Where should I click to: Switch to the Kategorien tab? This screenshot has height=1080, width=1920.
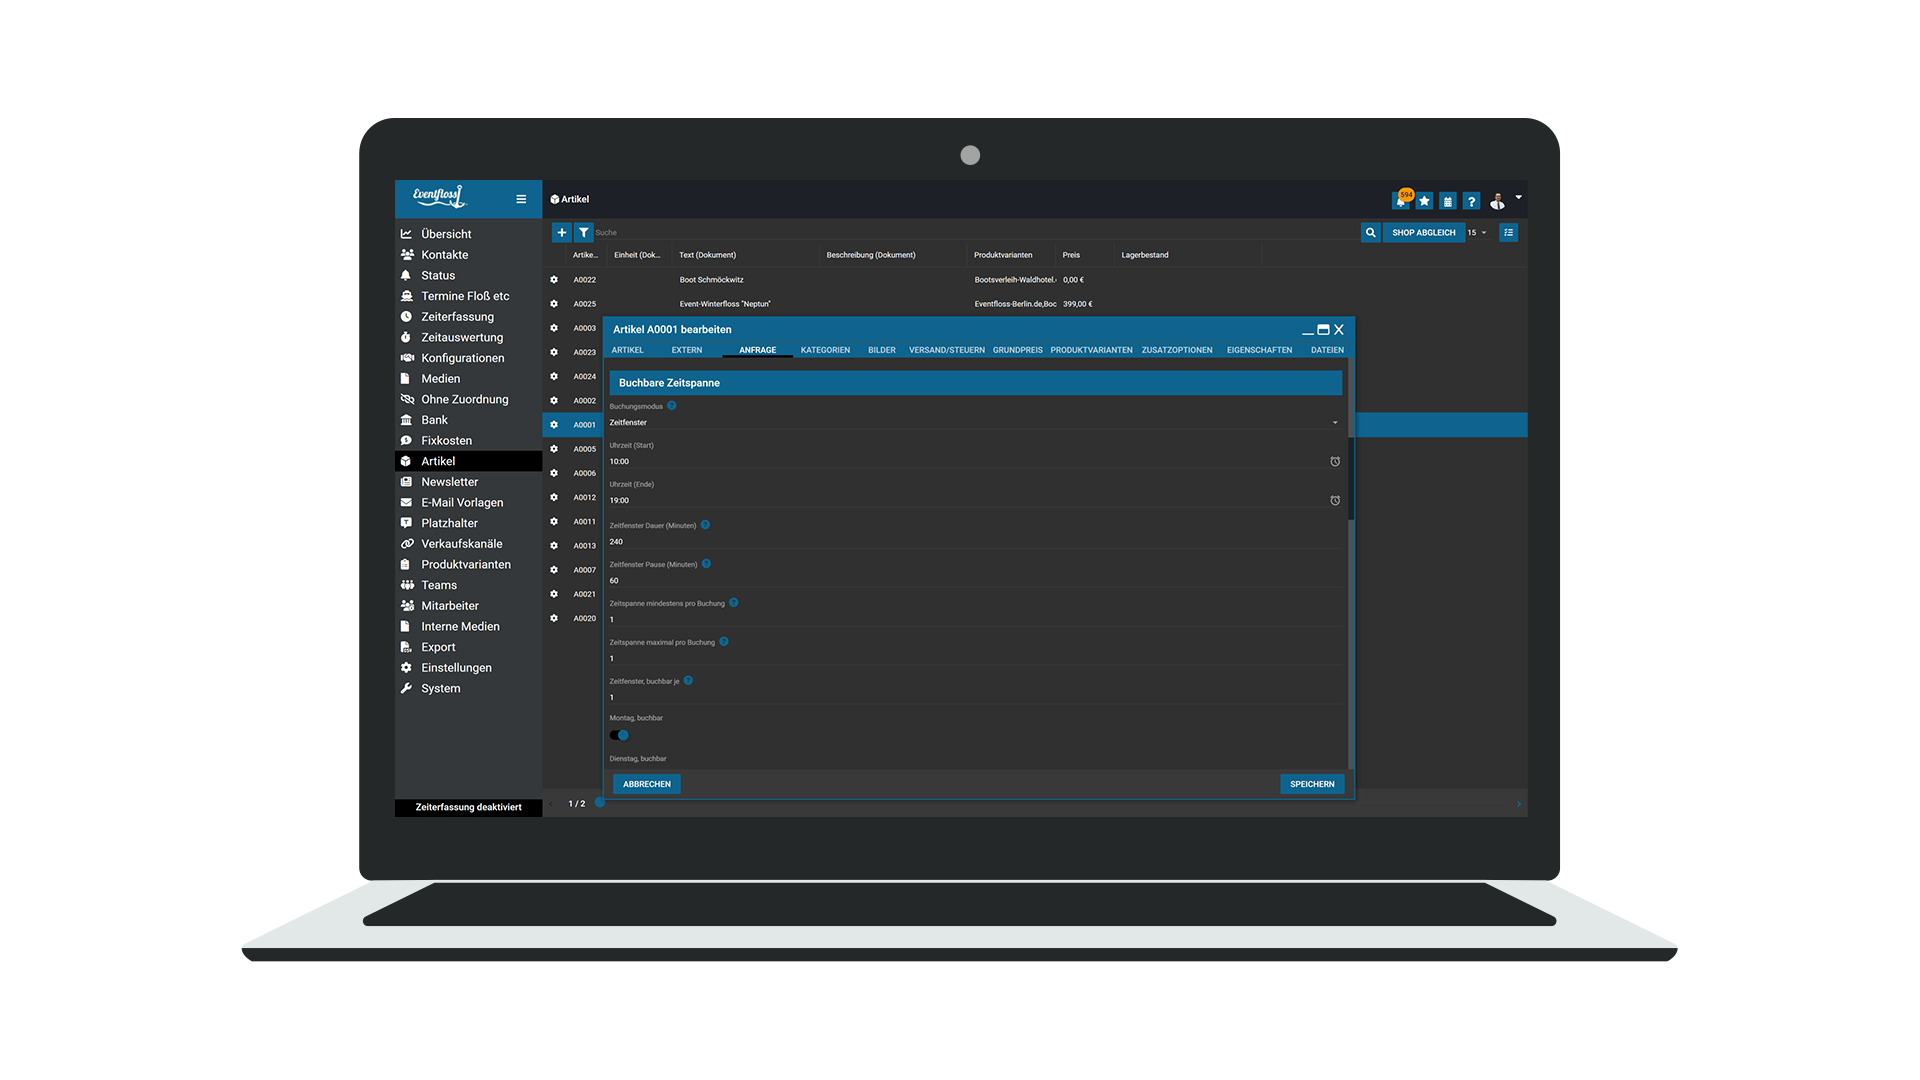pos(825,350)
